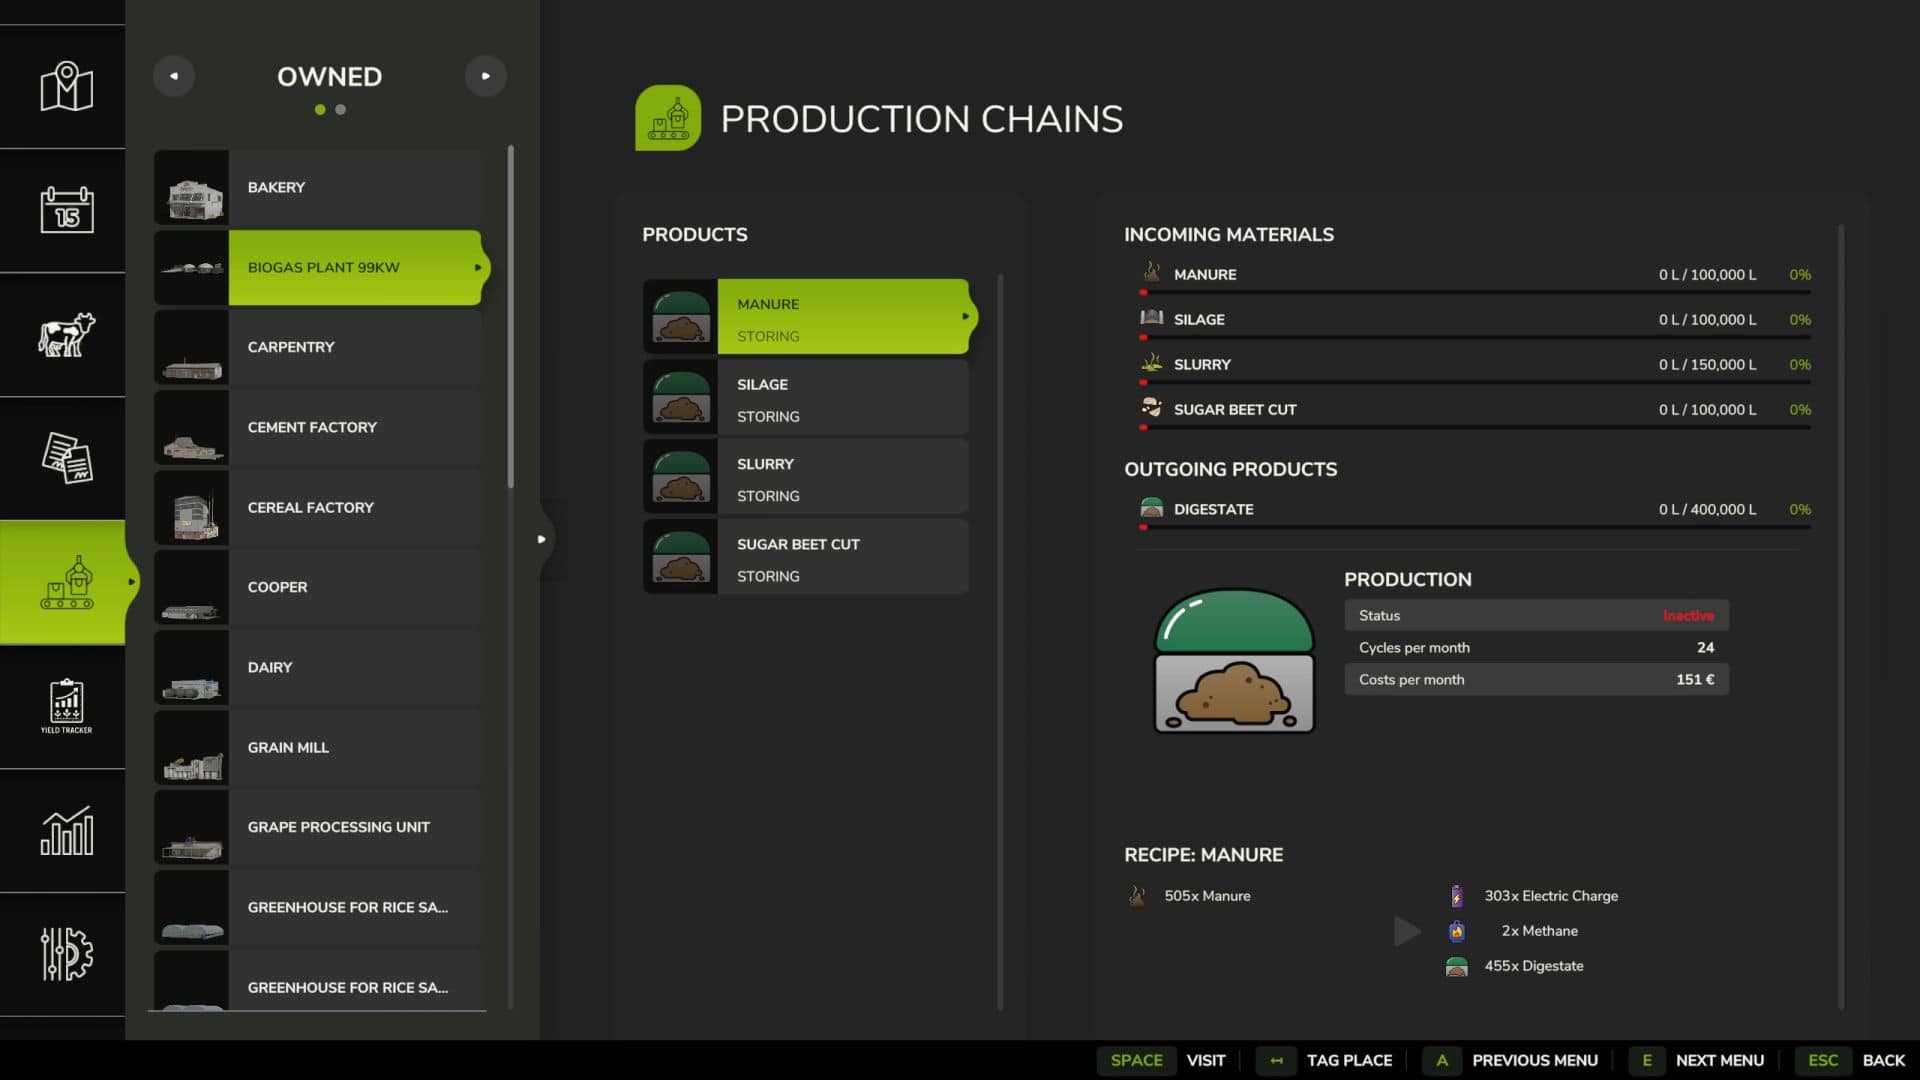The image size is (1920, 1080).
Task: Select the production chains sidebar icon
Action: click(x=66, y=582)
